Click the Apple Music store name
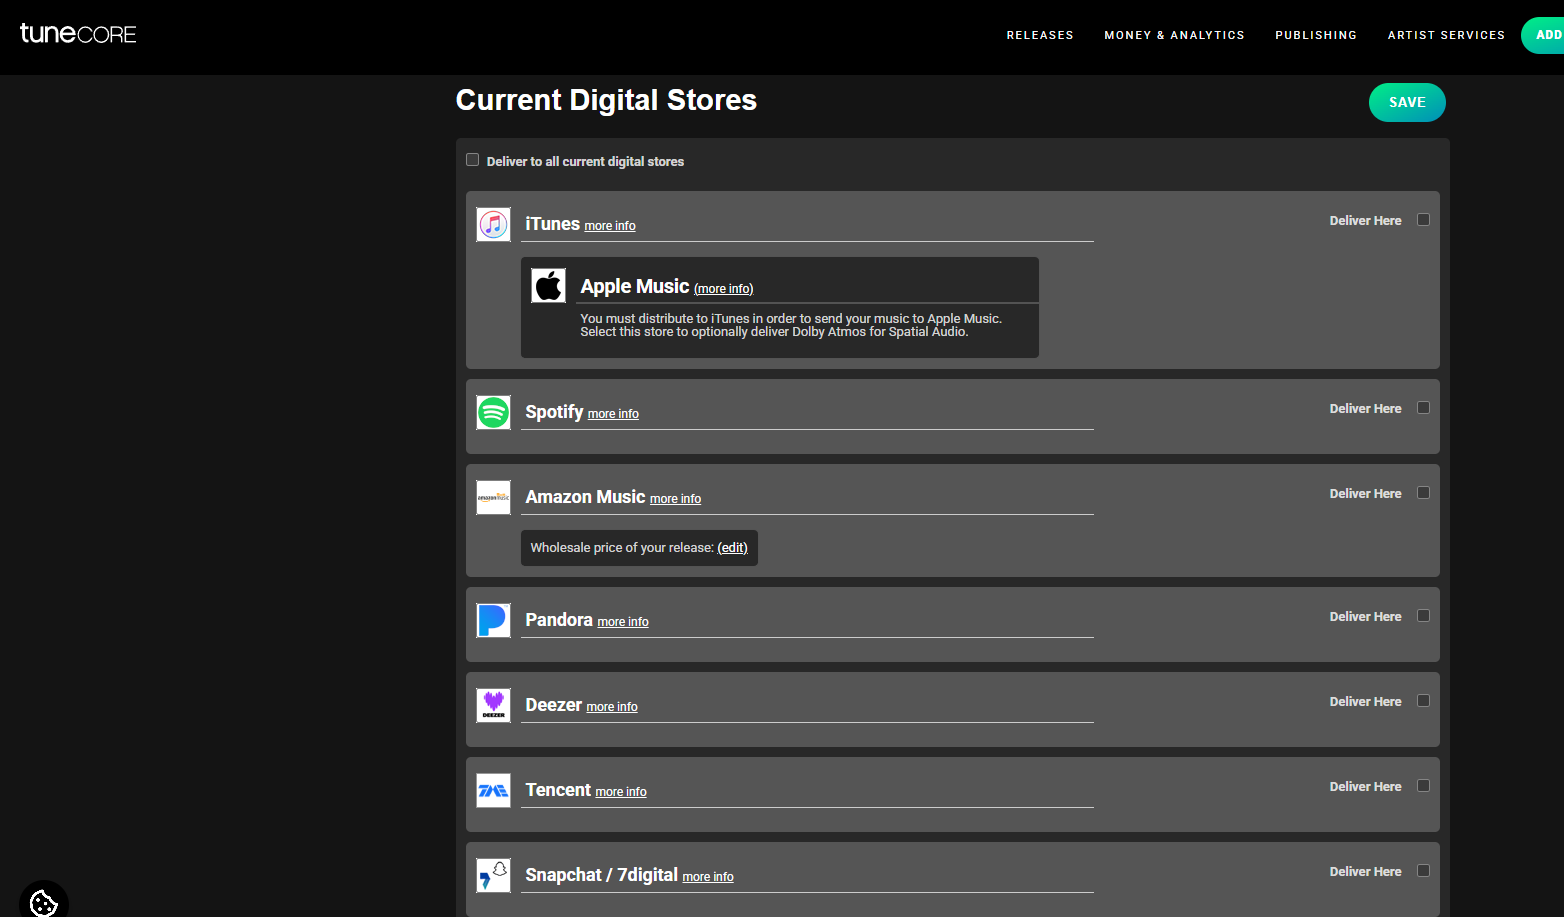This screenshot has height=917, width=1564. pyautogui.click(x=635, y=286)
